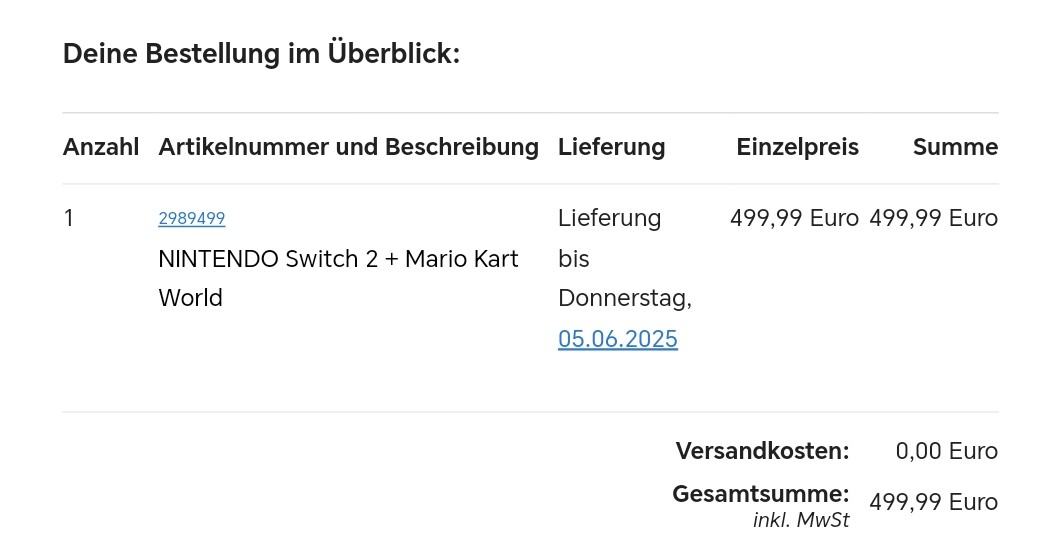This screenshot has height=553, width=1060.
Task: Click the word 'World' in product name
Action: (x=190, y=298)
